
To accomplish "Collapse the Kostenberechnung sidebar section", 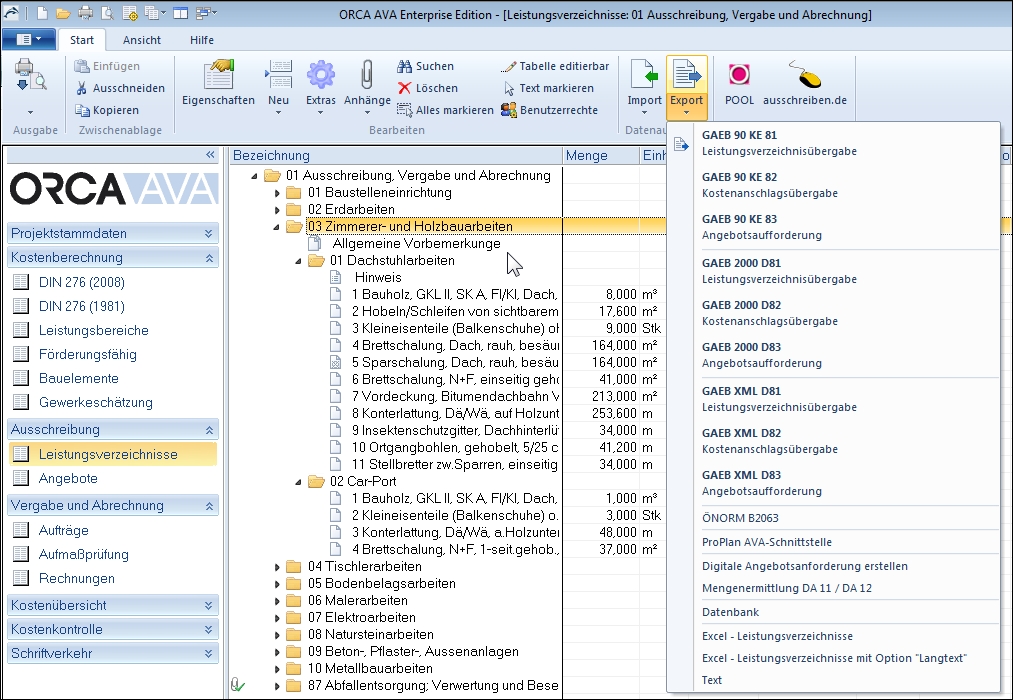I will click(x=209, y=258).
